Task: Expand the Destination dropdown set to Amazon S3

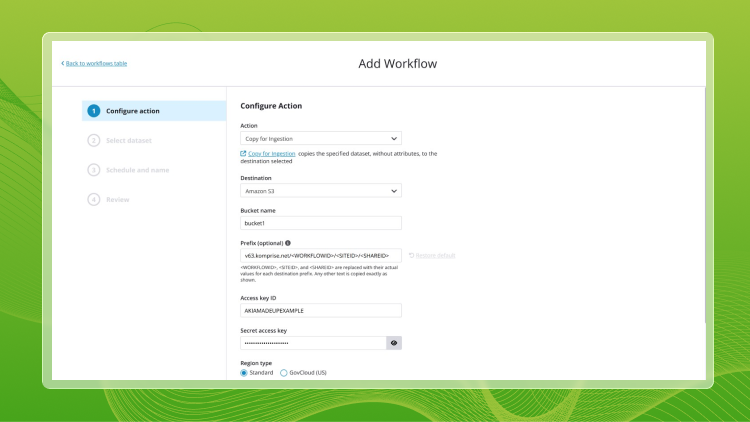Action: click(x=320, y=190)
